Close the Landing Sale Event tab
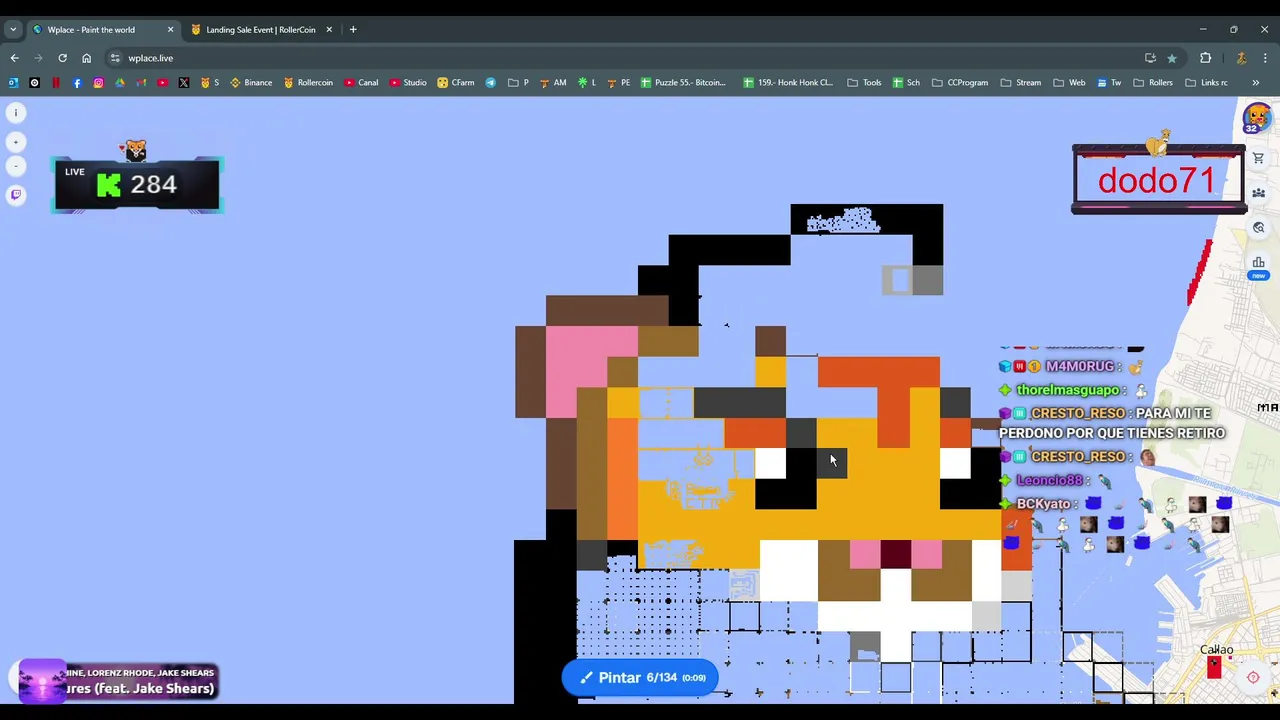The image size is (1280, 720). pos(329,30)
